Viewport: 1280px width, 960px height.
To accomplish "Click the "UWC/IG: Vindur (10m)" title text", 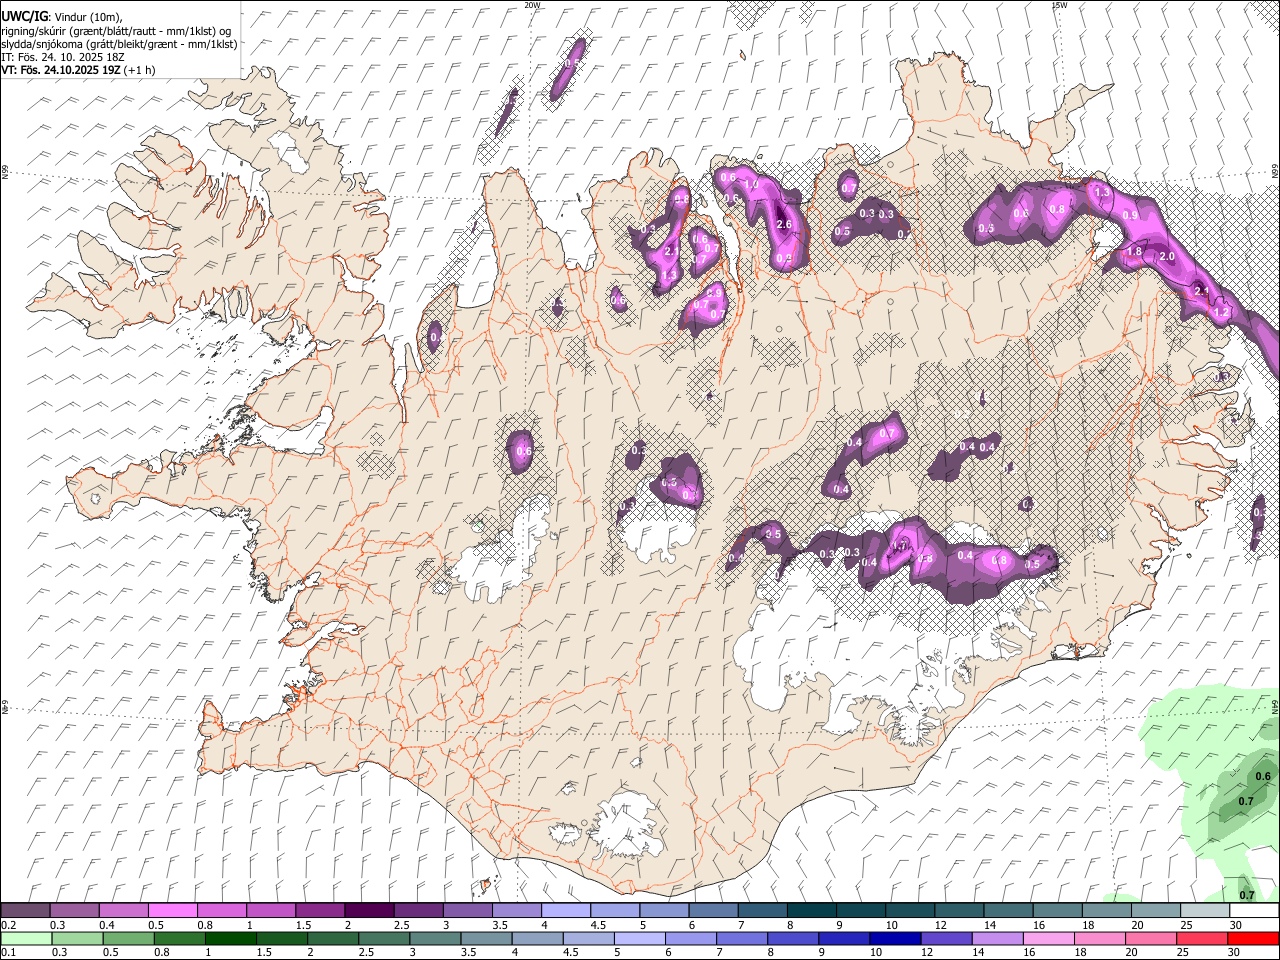I will 61,16.
